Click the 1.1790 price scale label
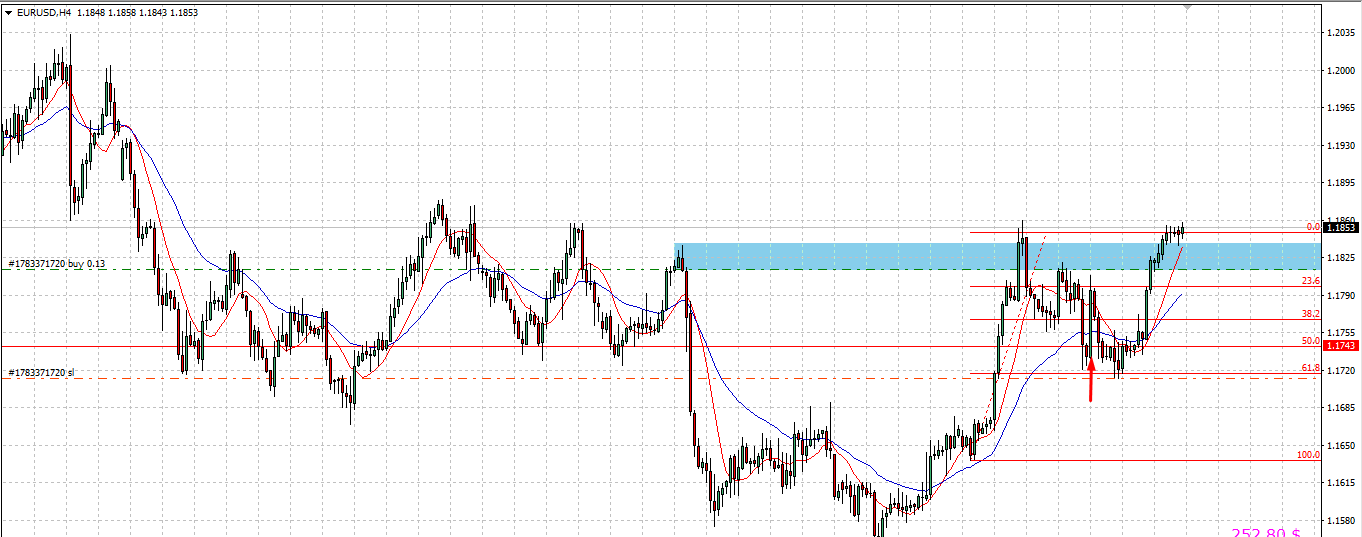Viewport: 1362px width, 537px height. 1340,296
